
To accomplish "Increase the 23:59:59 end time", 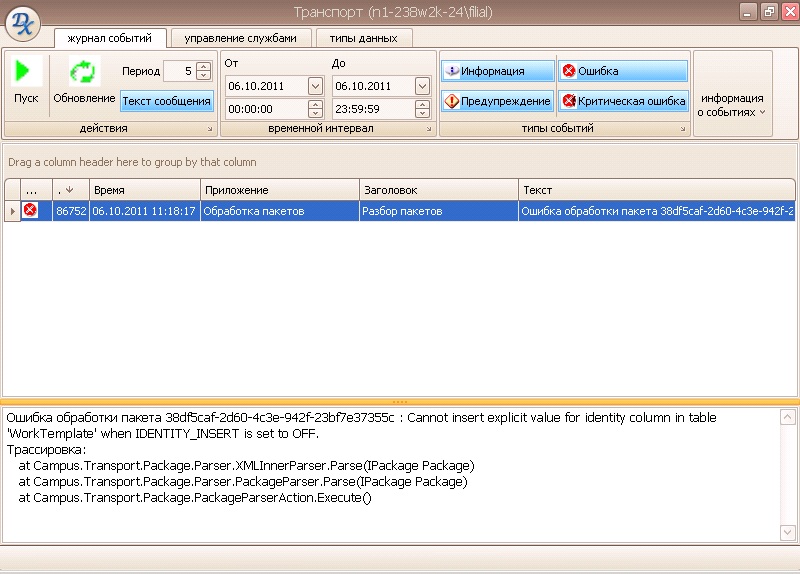I will 422,104.
